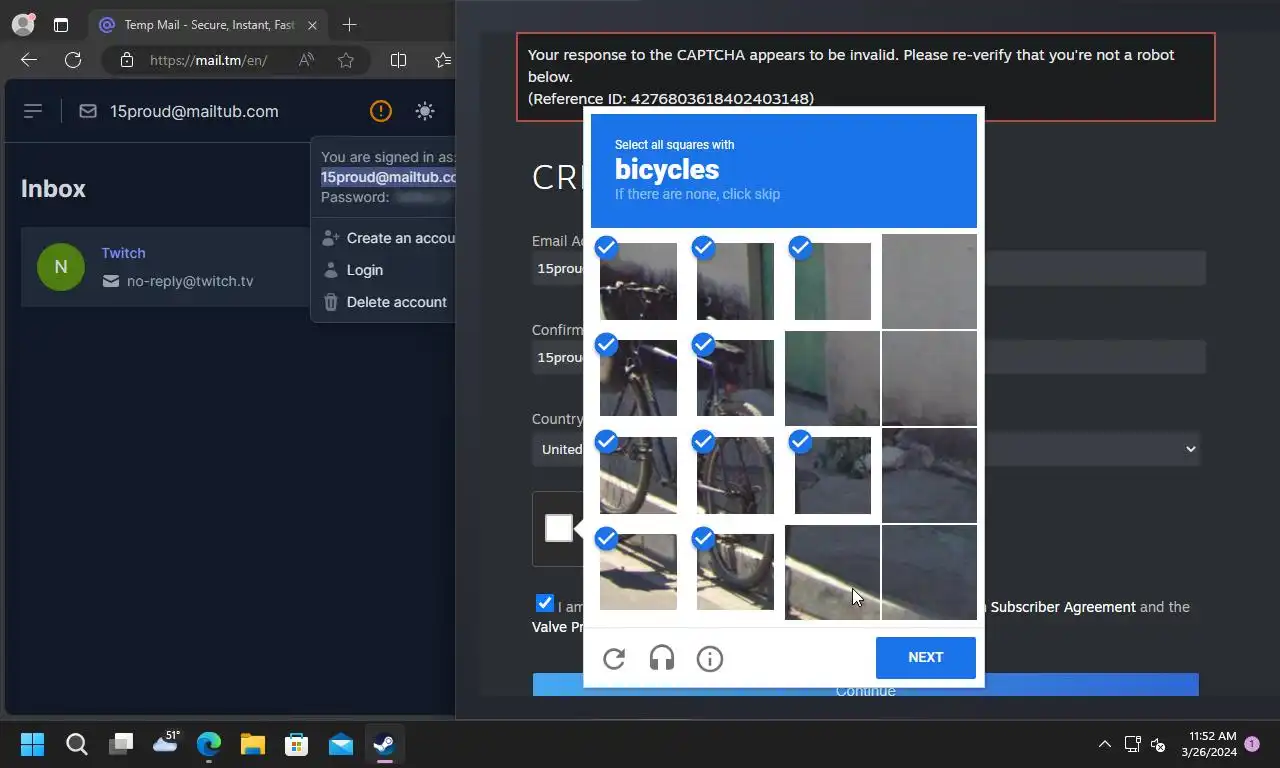Check the reCAPTCHA not-a-robot box
Viewport: 1280px width, 768px height.
point(559,528)
